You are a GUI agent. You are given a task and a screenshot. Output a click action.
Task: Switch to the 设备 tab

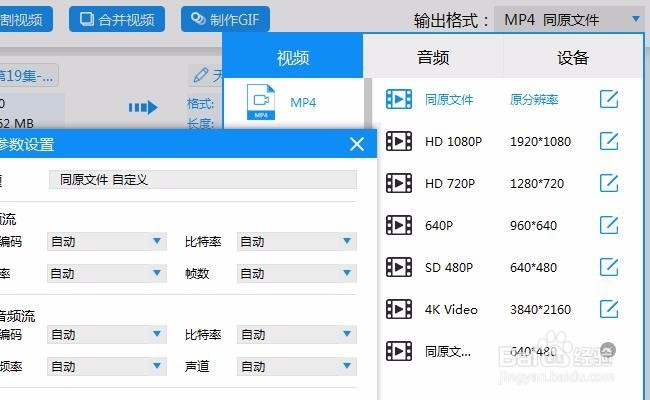click(573, 57)
